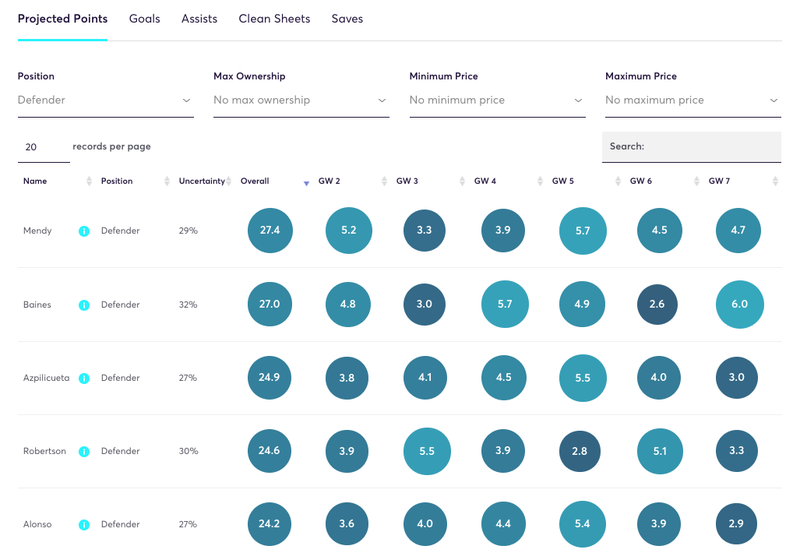Focus the Search input box

pyautogui.click(x=691, y=147)
